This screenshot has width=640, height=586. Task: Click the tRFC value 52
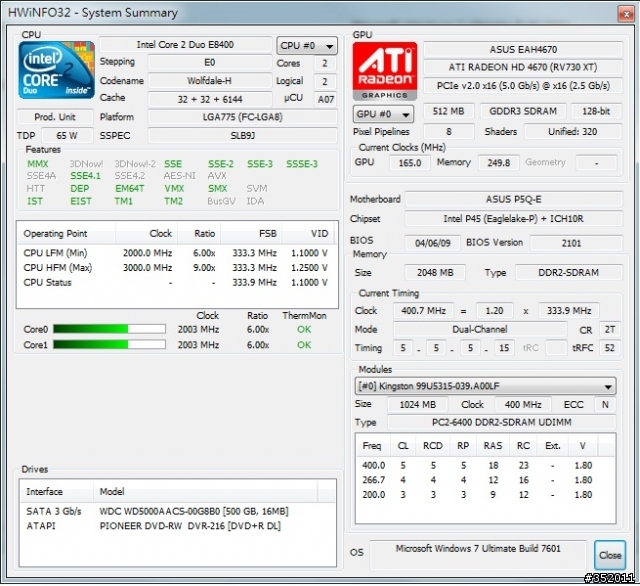pos(609,348)
